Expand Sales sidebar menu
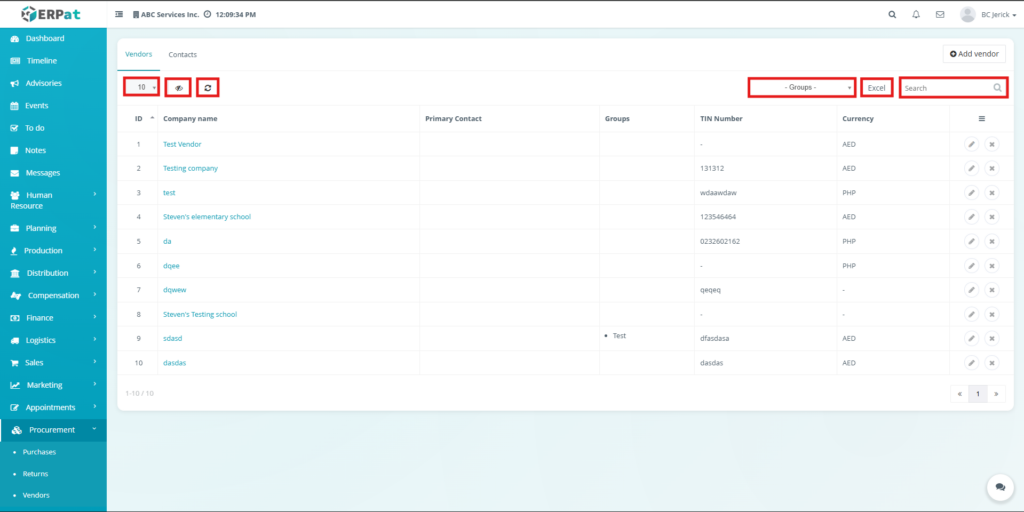Screen dimensions: 1024x512 [x=54, y=362]
